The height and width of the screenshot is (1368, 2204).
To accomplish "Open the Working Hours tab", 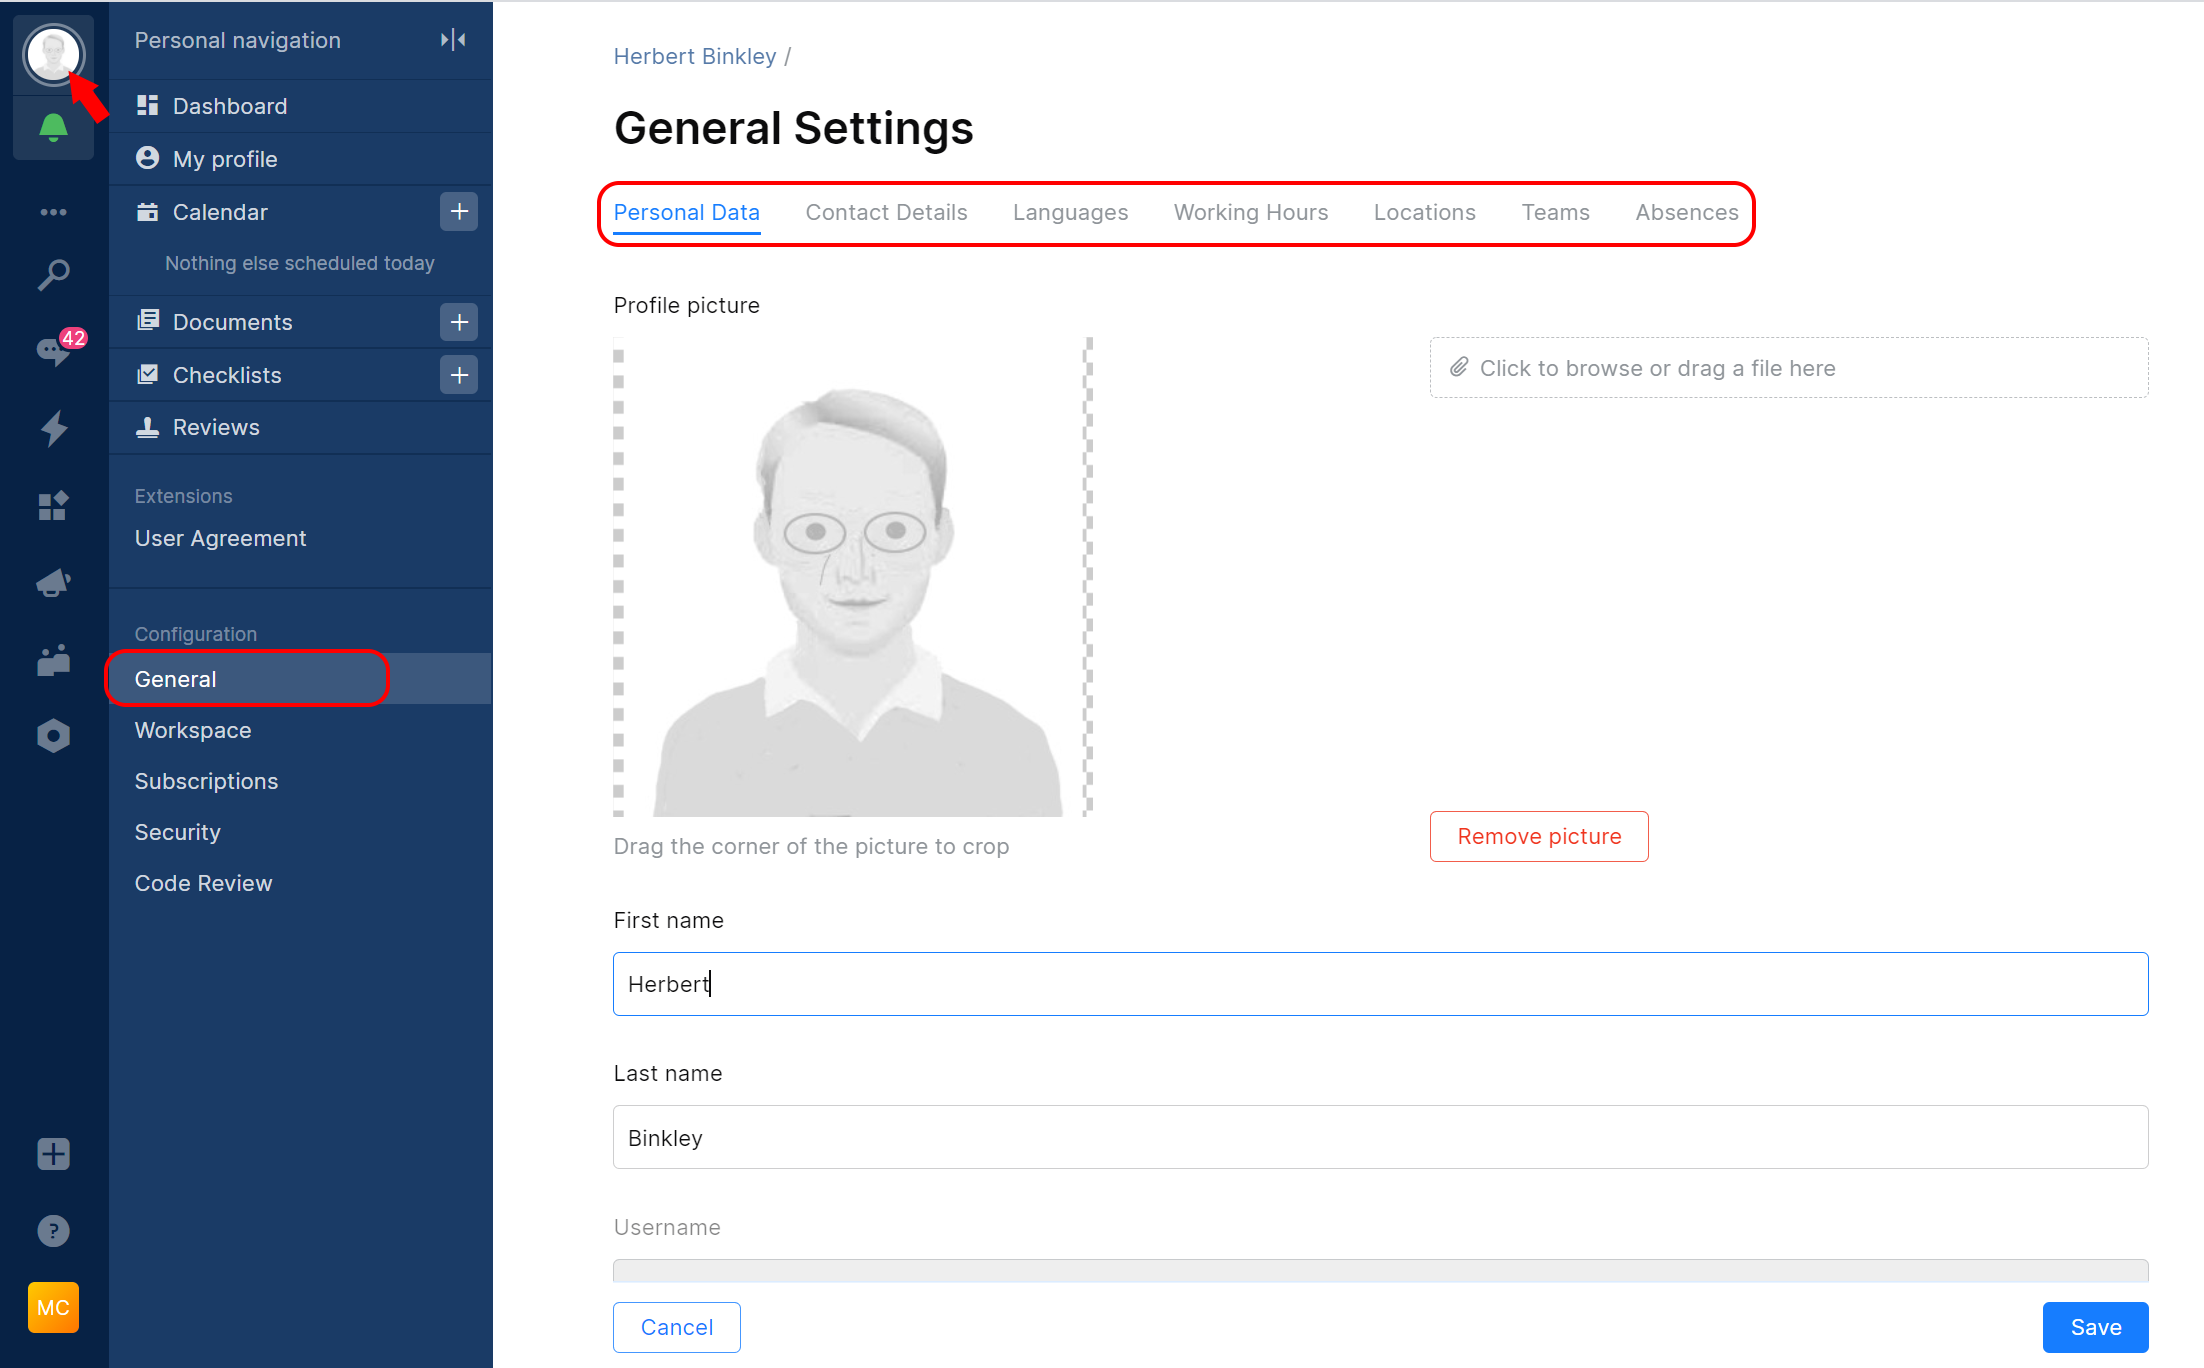I will [x=1250, y=212].
